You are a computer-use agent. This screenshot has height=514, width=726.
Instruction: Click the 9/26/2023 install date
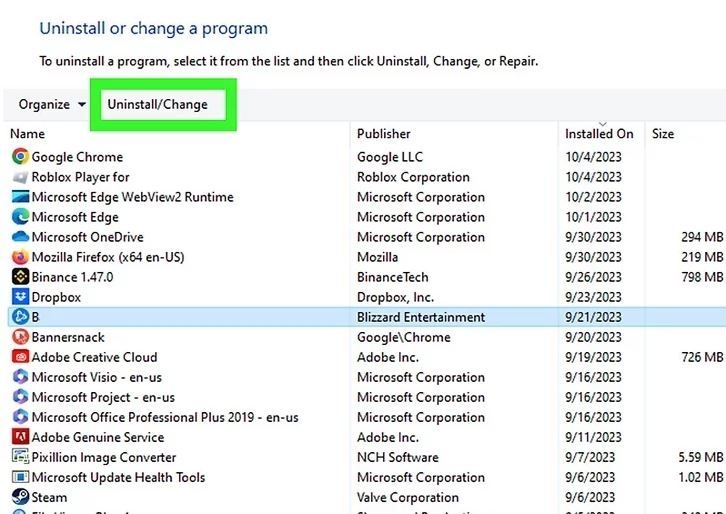(593, 277)
